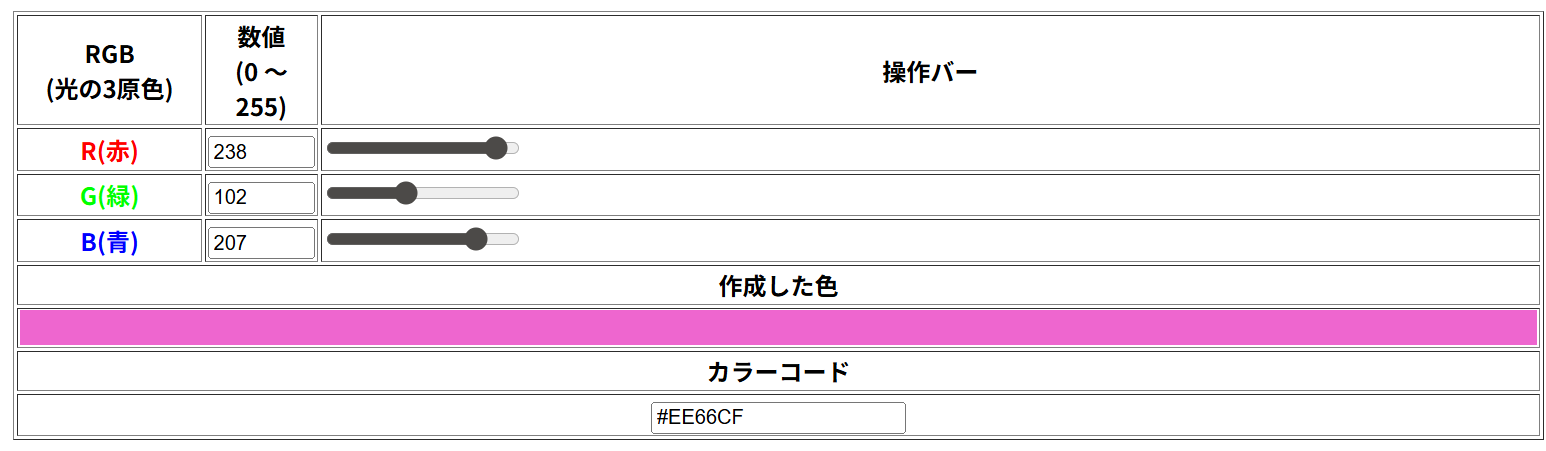The image size is (1546, 451).
Task: Click the red R(赤) label
Action: click(110, 151)
